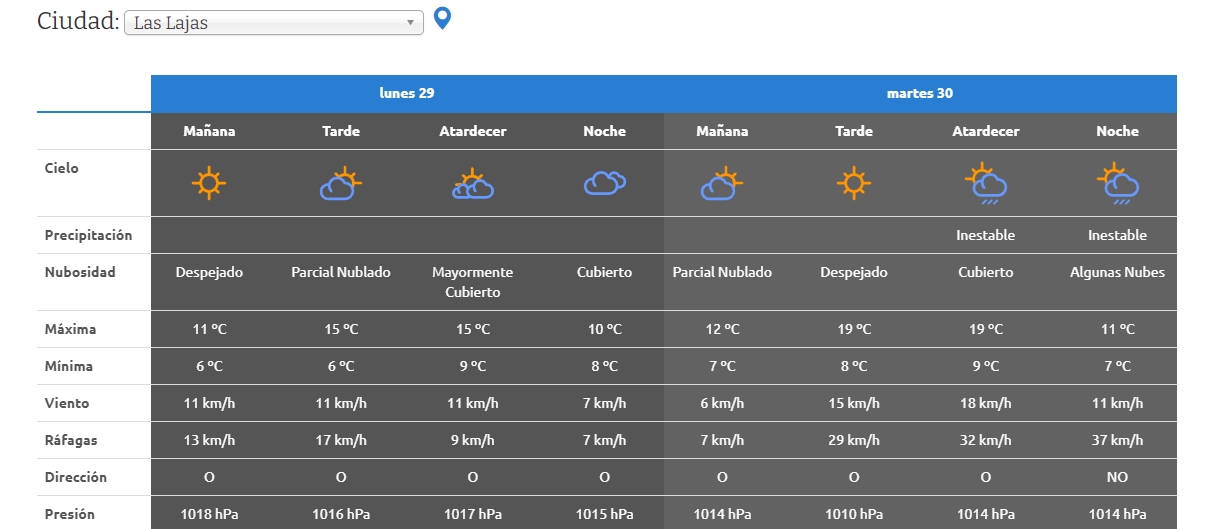Click the 12 °C maximum temperature value
The image size is (1229, 529).
coord(721,329)
